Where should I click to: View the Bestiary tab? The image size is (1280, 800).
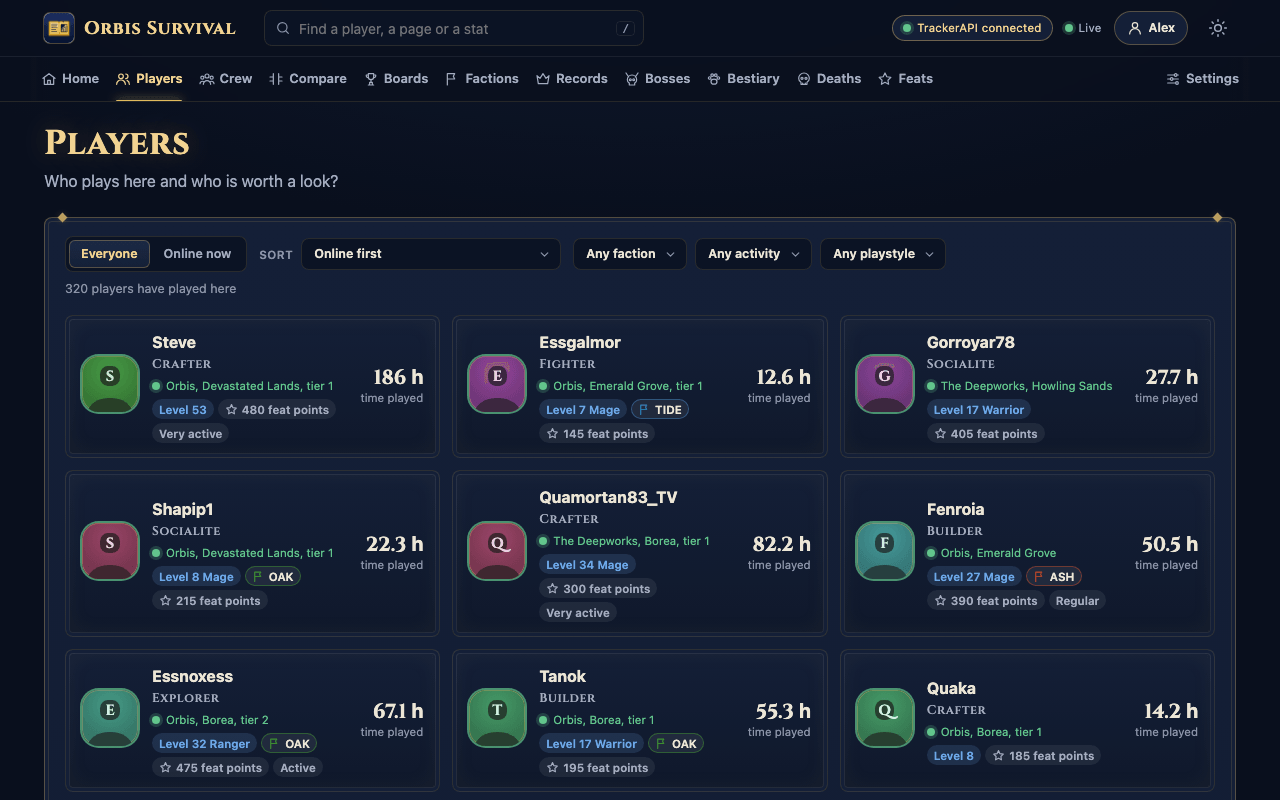743,79
